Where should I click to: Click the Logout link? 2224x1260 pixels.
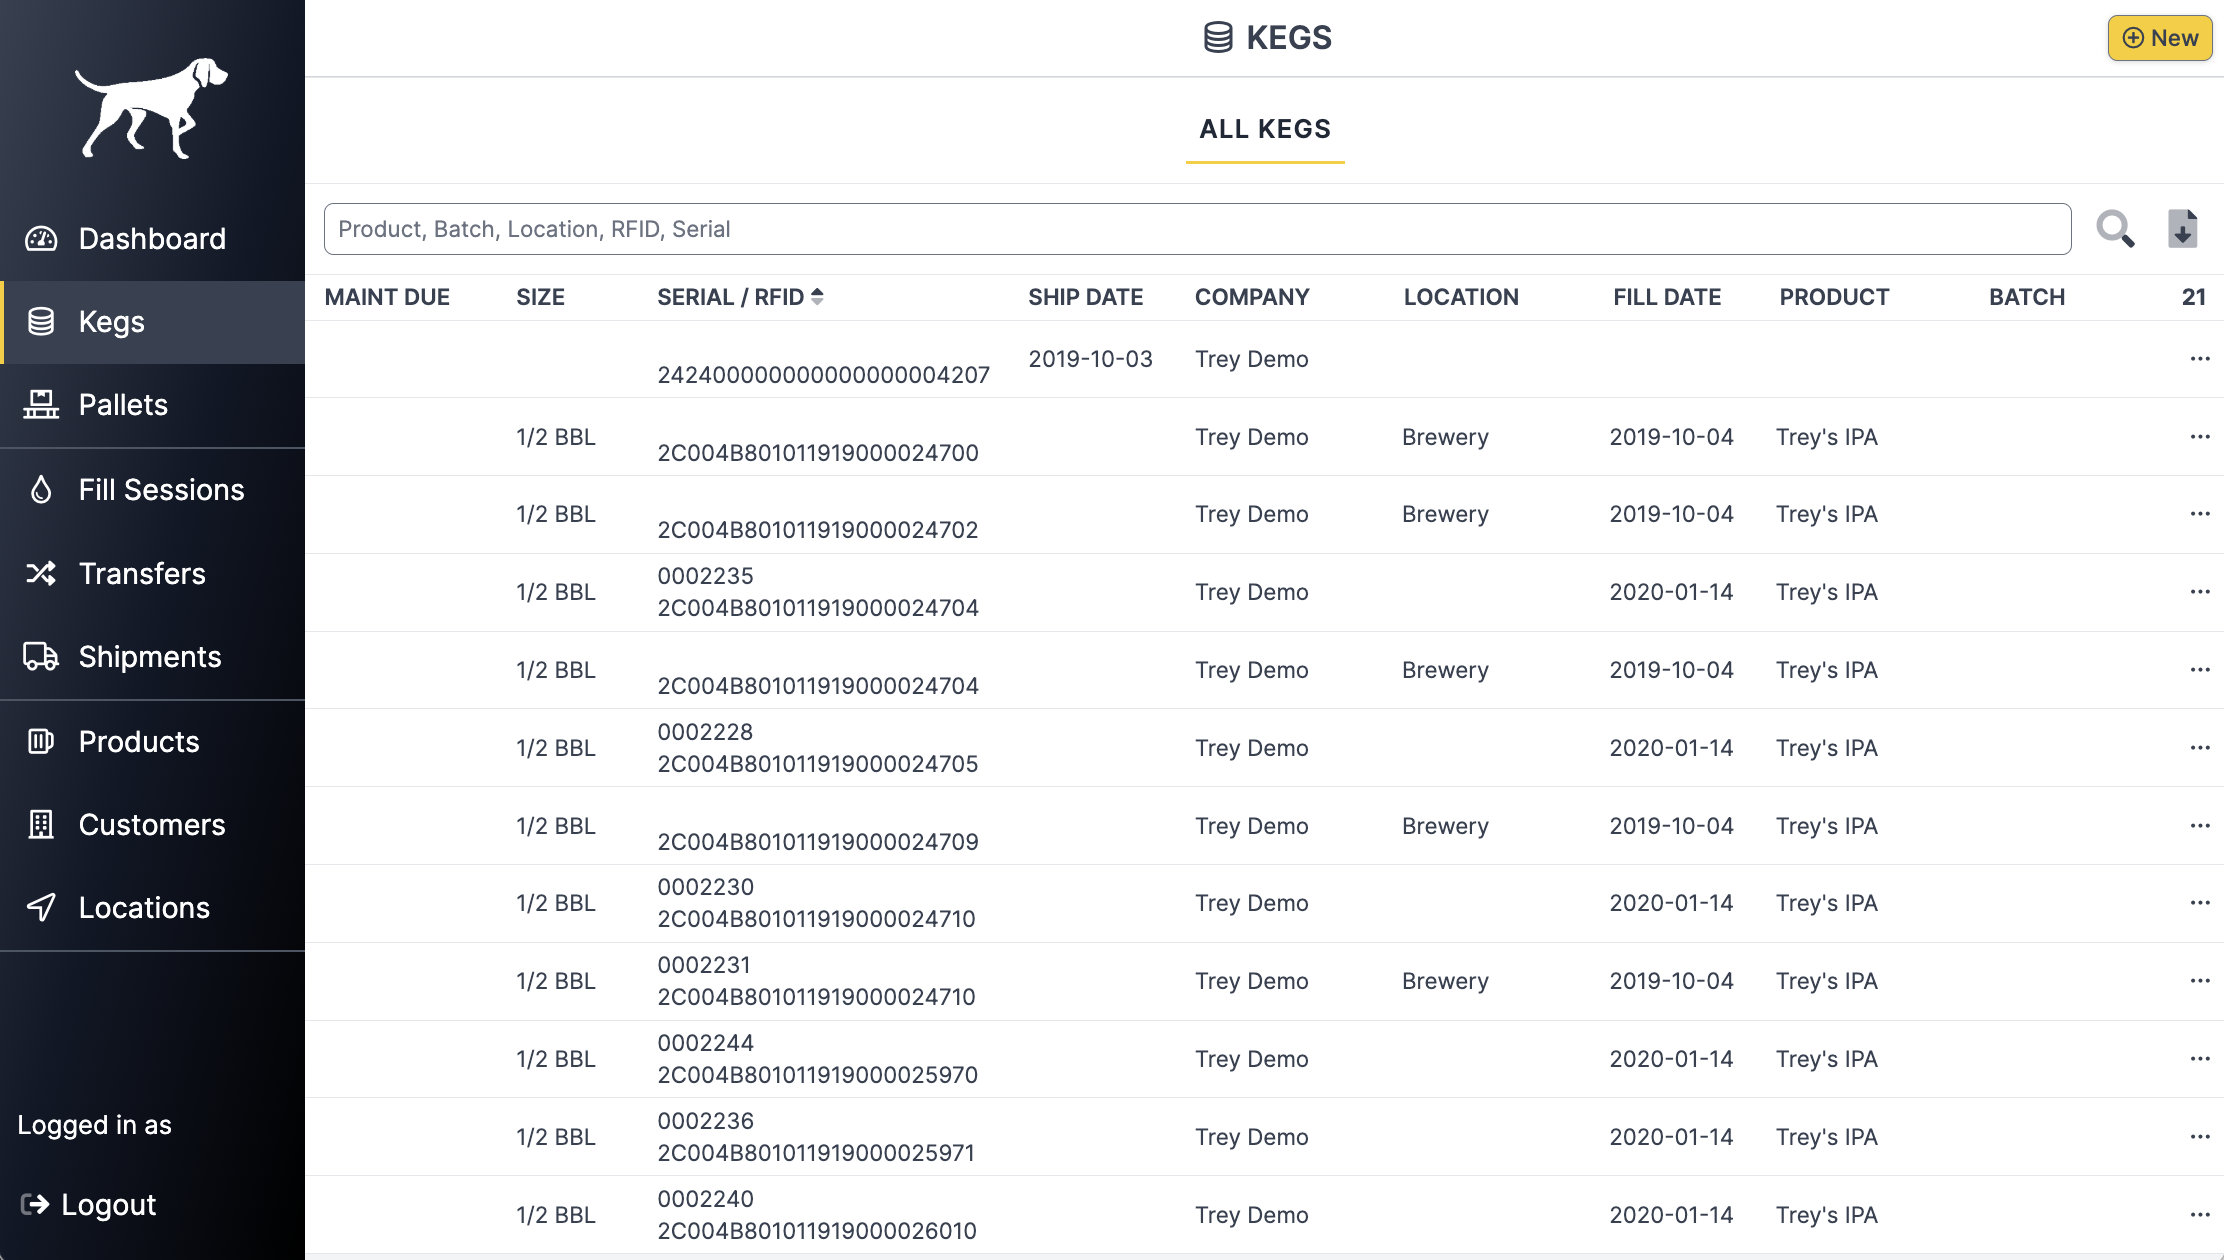tap(108, 1205)
